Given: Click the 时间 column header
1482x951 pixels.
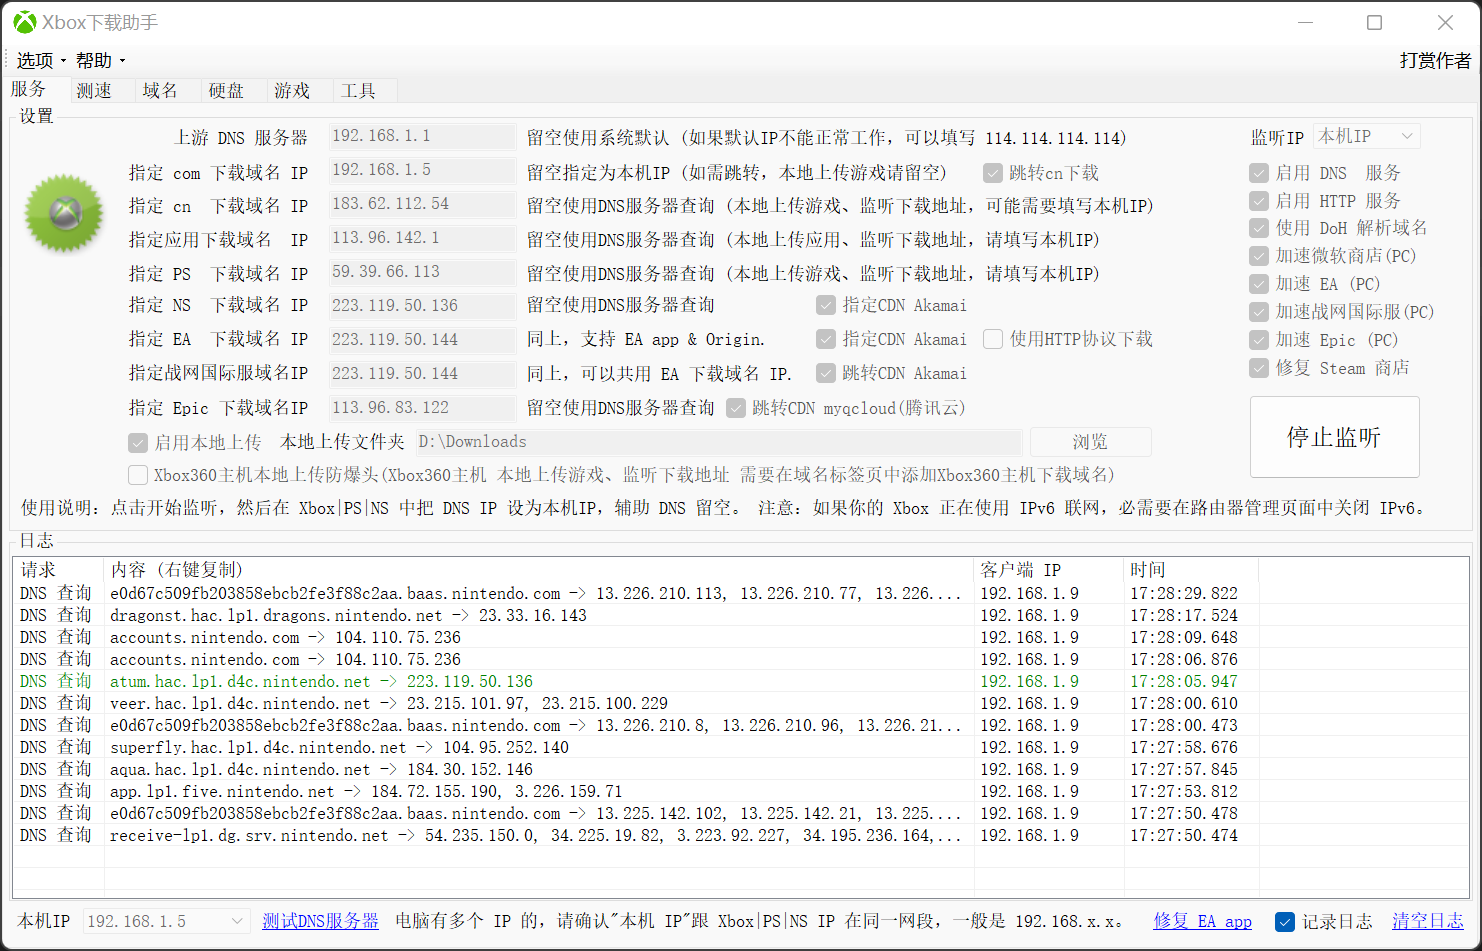Looking at the screenshot, I should tap(1191, 570).
